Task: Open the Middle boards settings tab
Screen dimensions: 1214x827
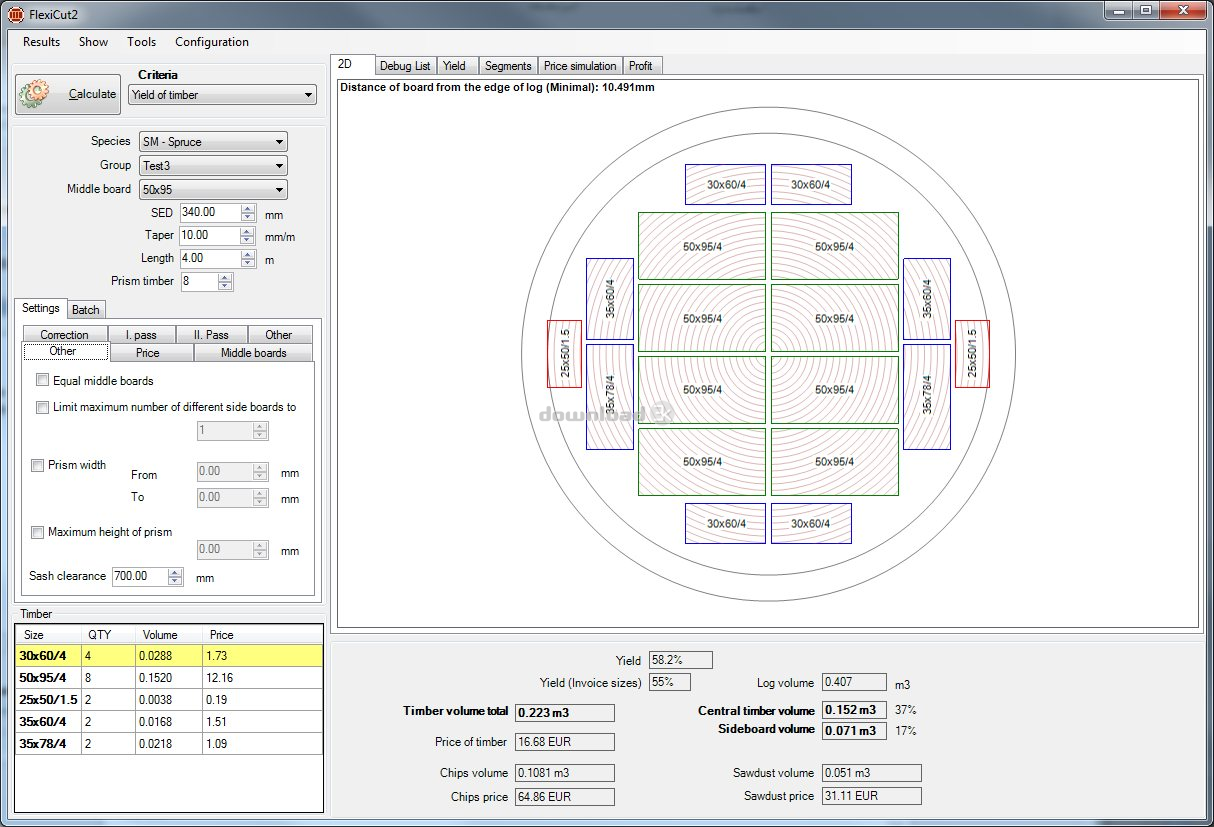Action: coord(253,353)
